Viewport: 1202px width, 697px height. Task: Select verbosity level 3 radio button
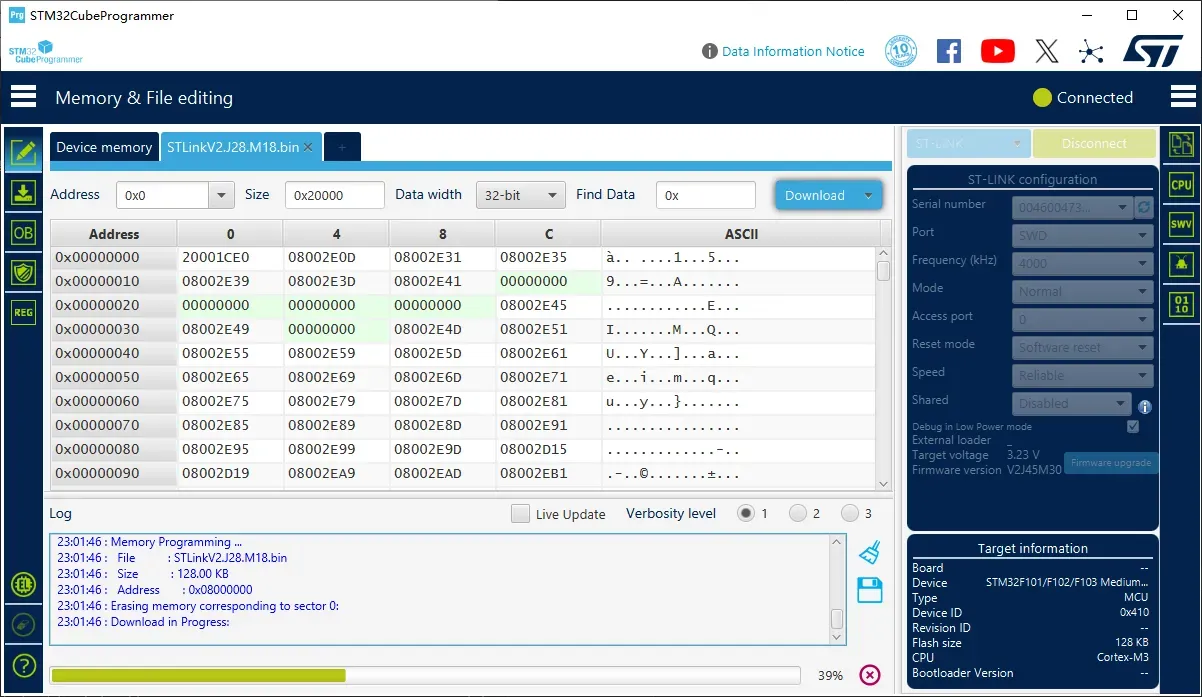point(850,513)
